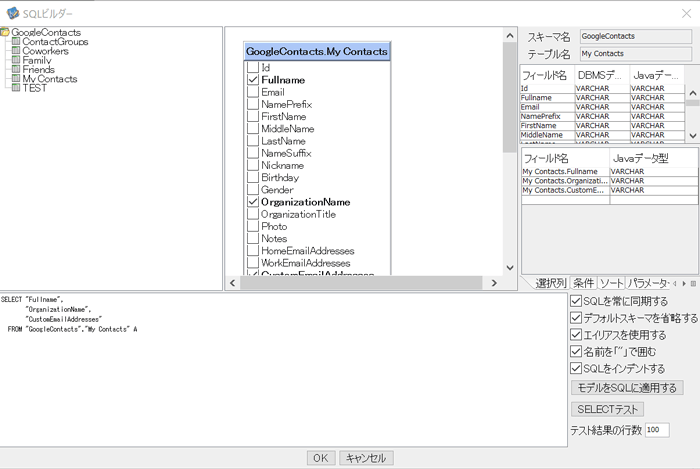The height and width of the screenshot is (469, 700).
Task: Click diagram vertical scrollbar up arrow
Action: [510, 36]
